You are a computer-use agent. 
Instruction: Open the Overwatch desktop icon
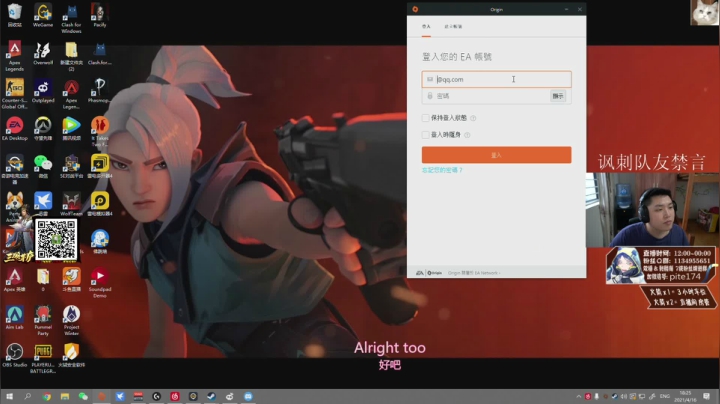click(43, 128)
